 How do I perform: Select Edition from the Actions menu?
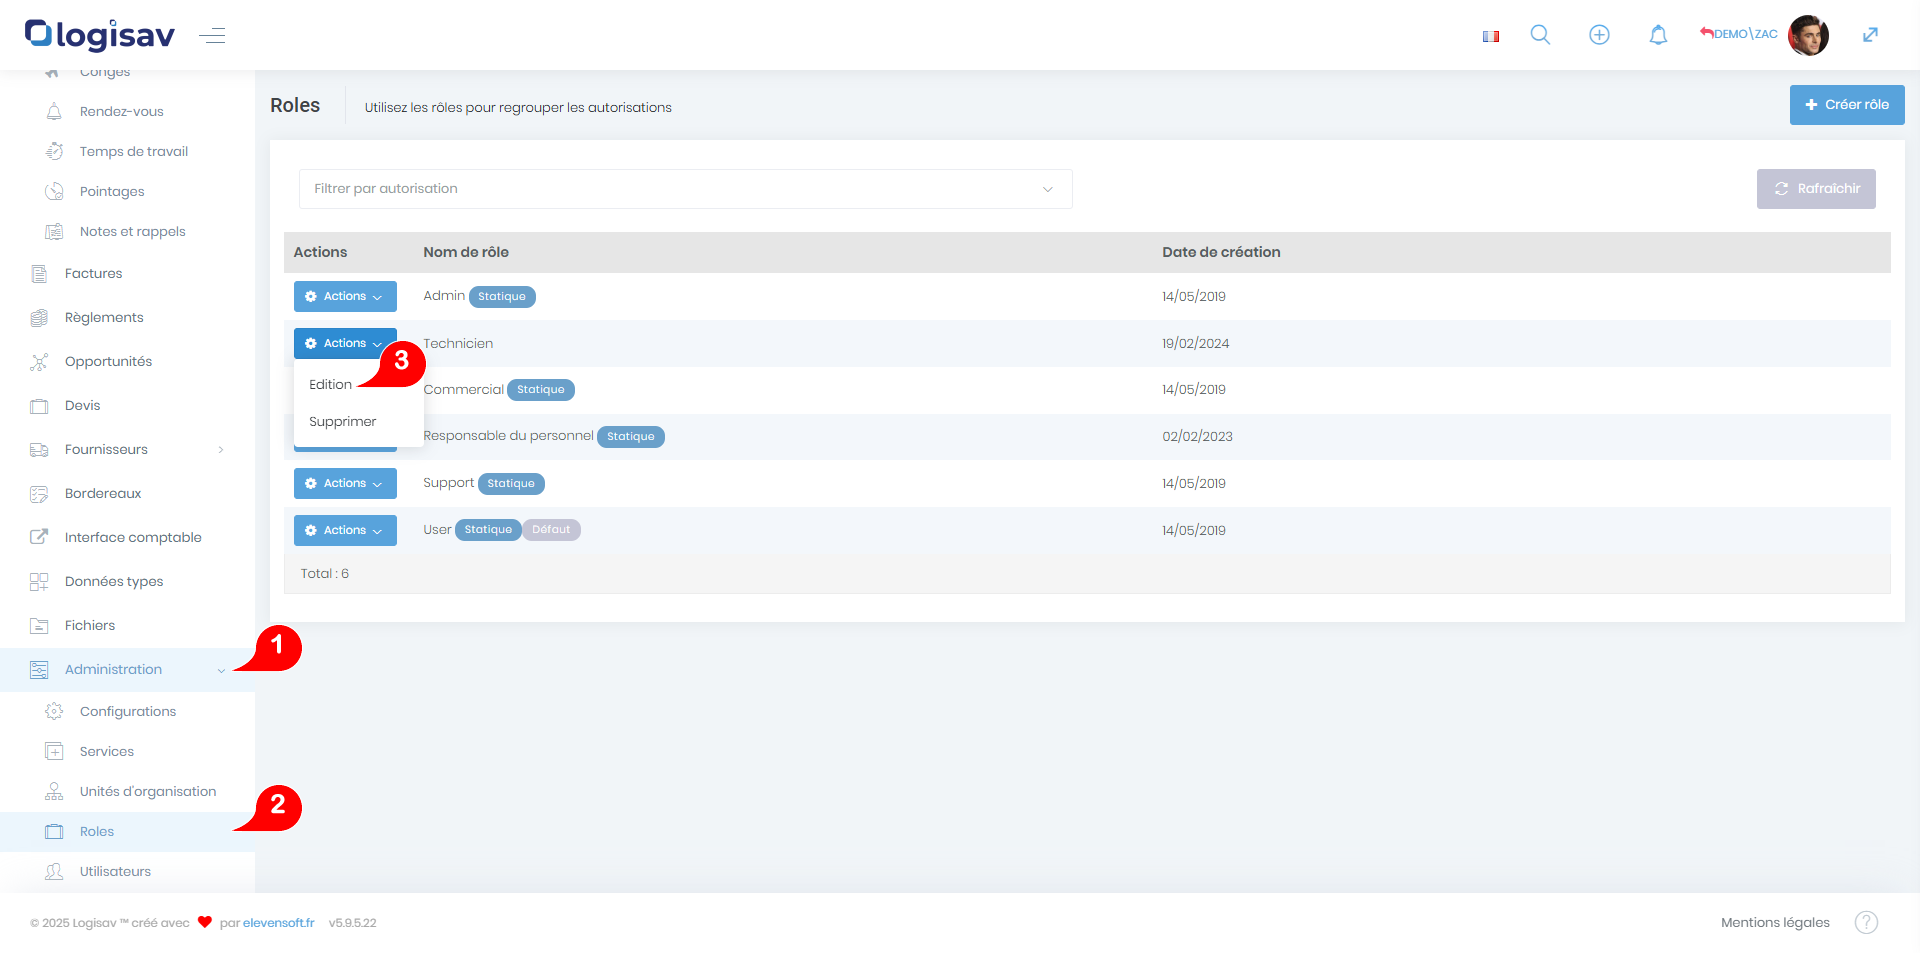(x=330, y=385)
